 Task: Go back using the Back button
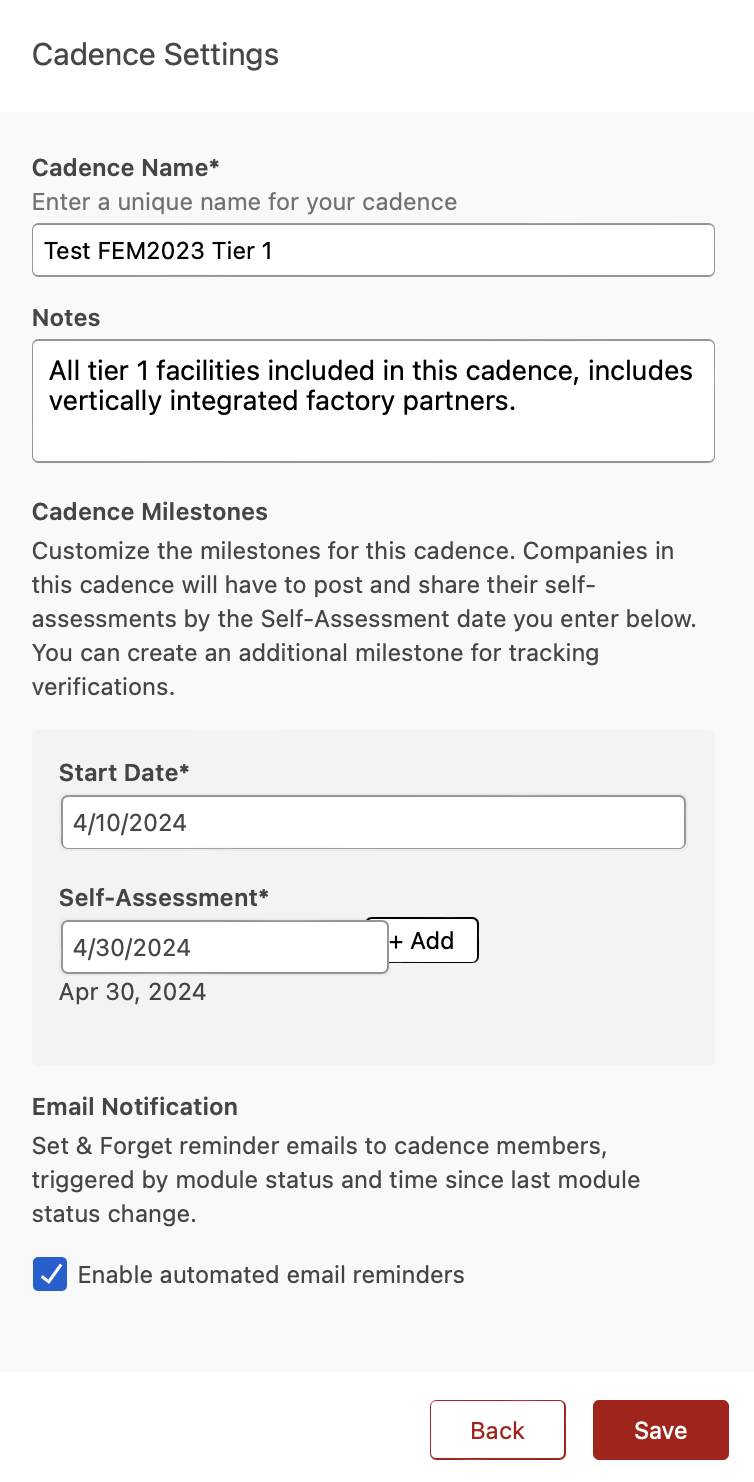click(x=498, y=1430)
